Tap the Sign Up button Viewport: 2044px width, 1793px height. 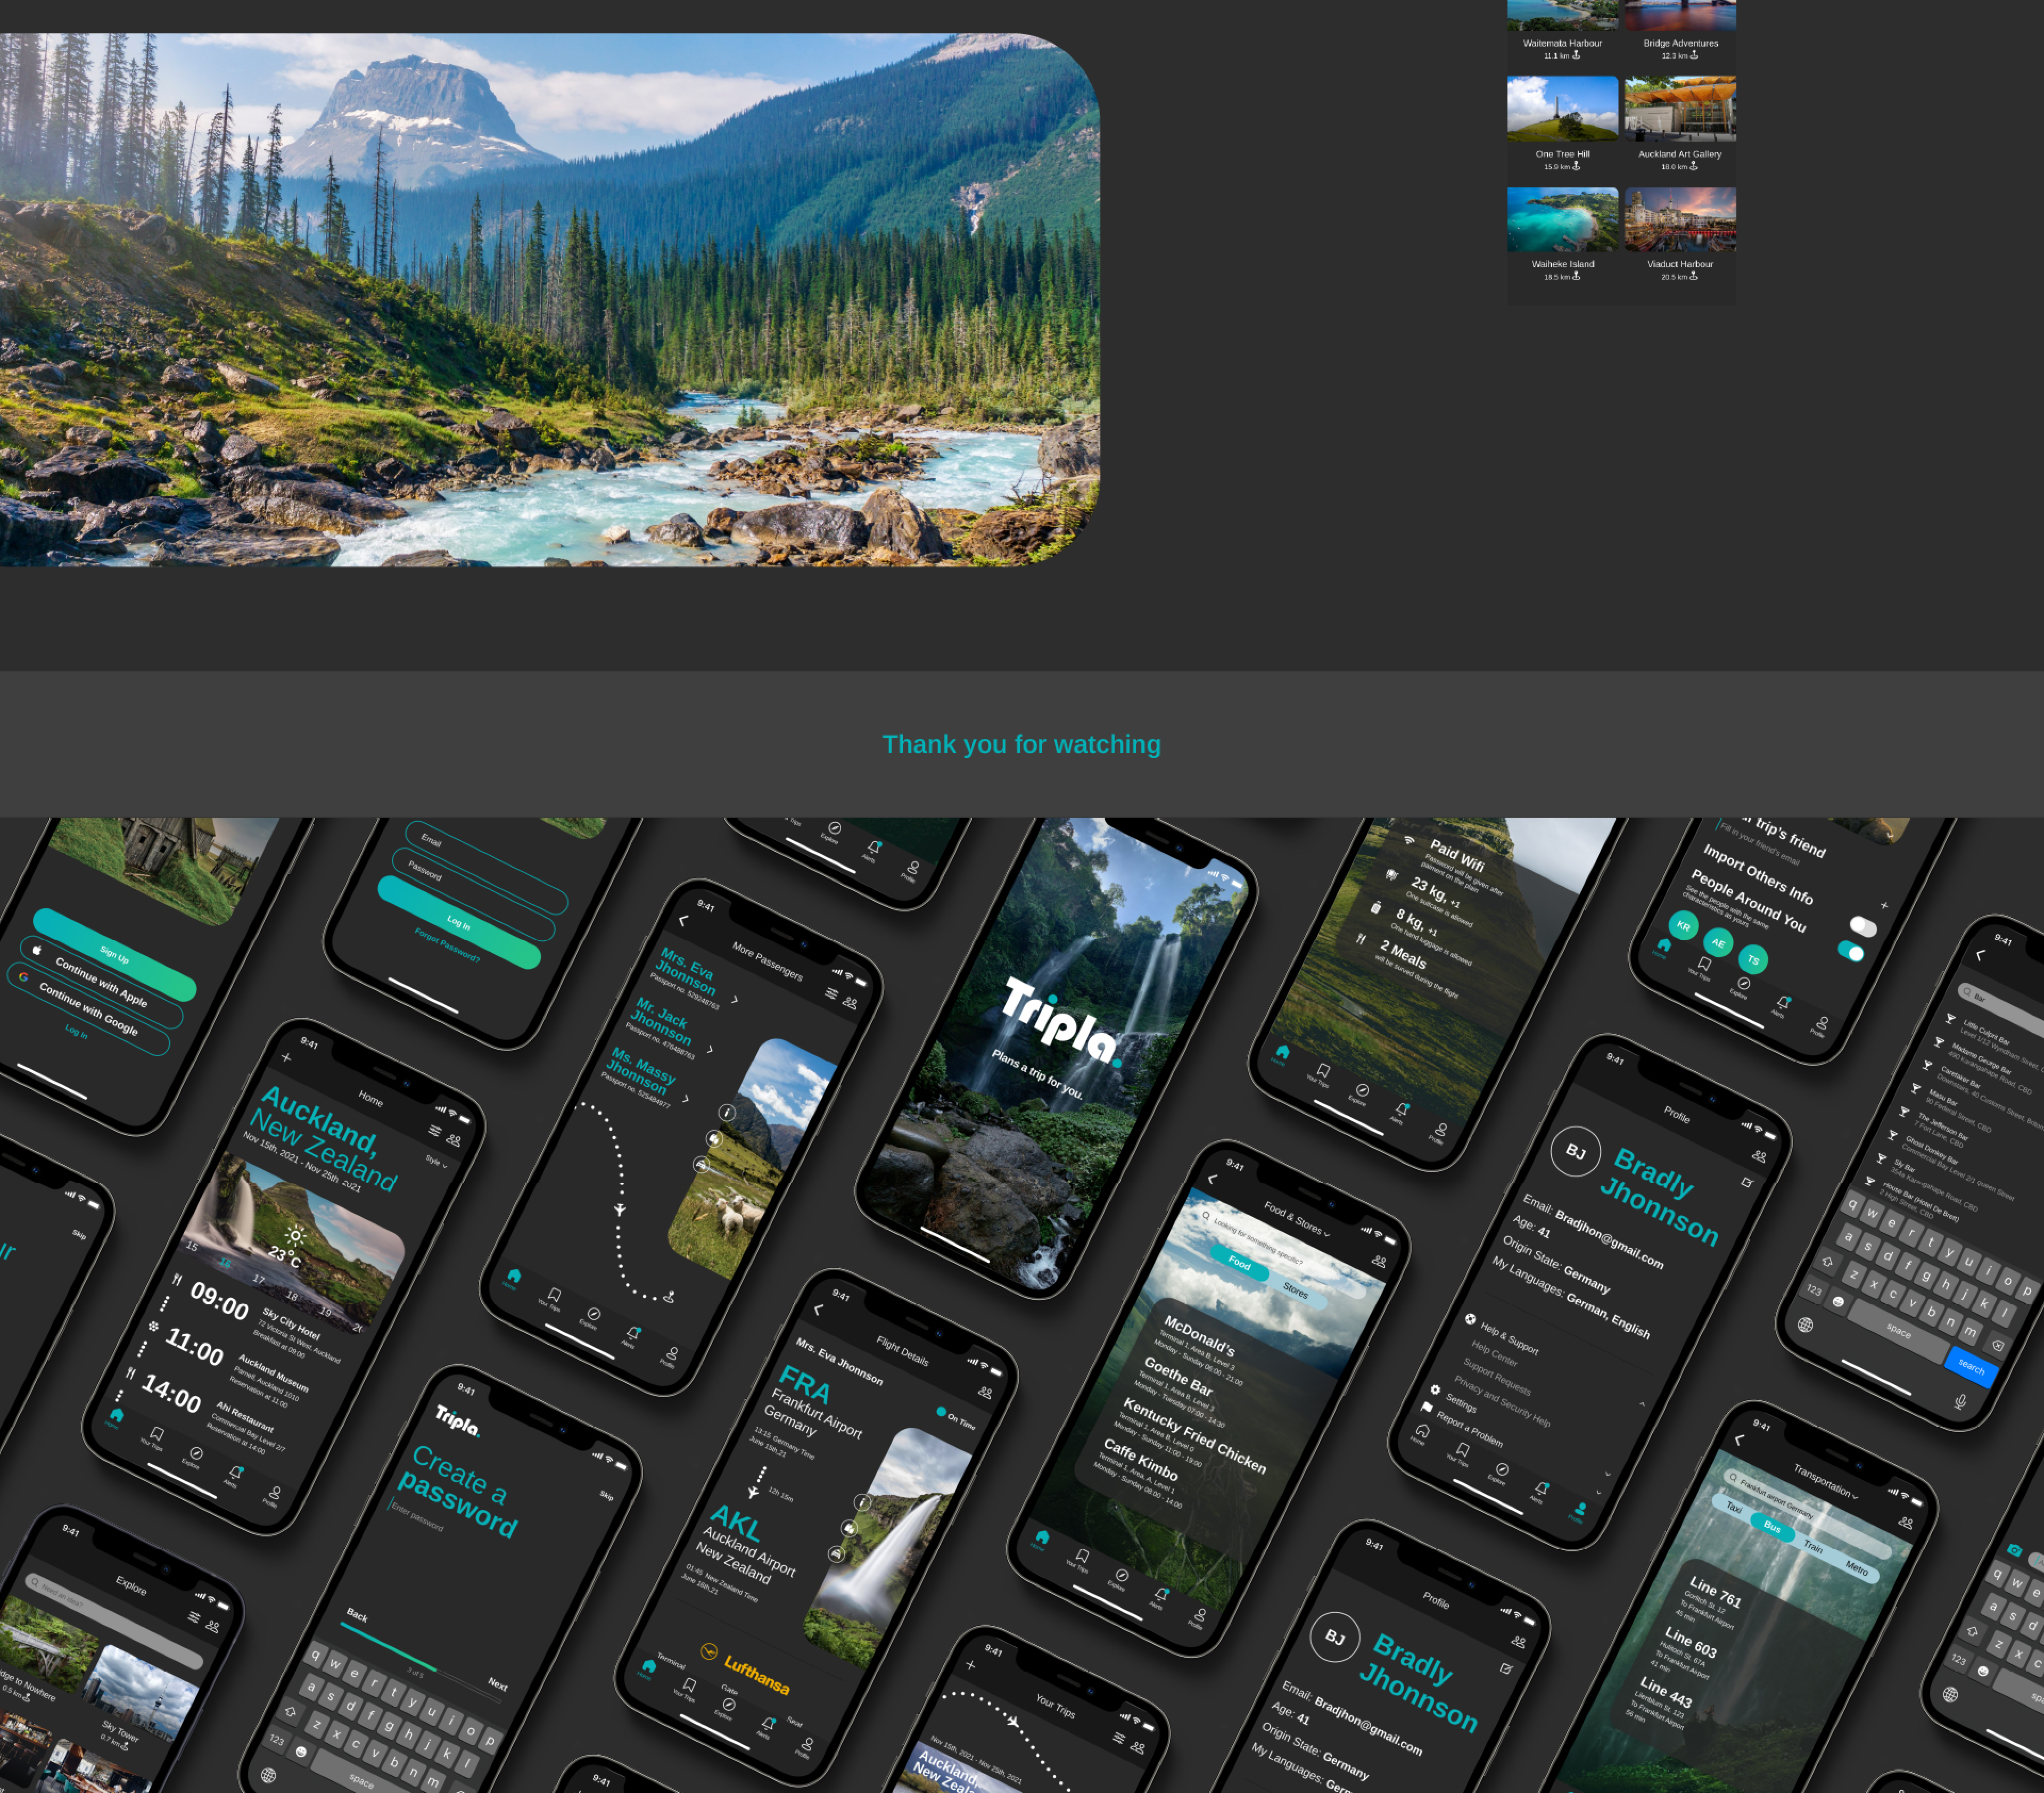pos(114,955)
